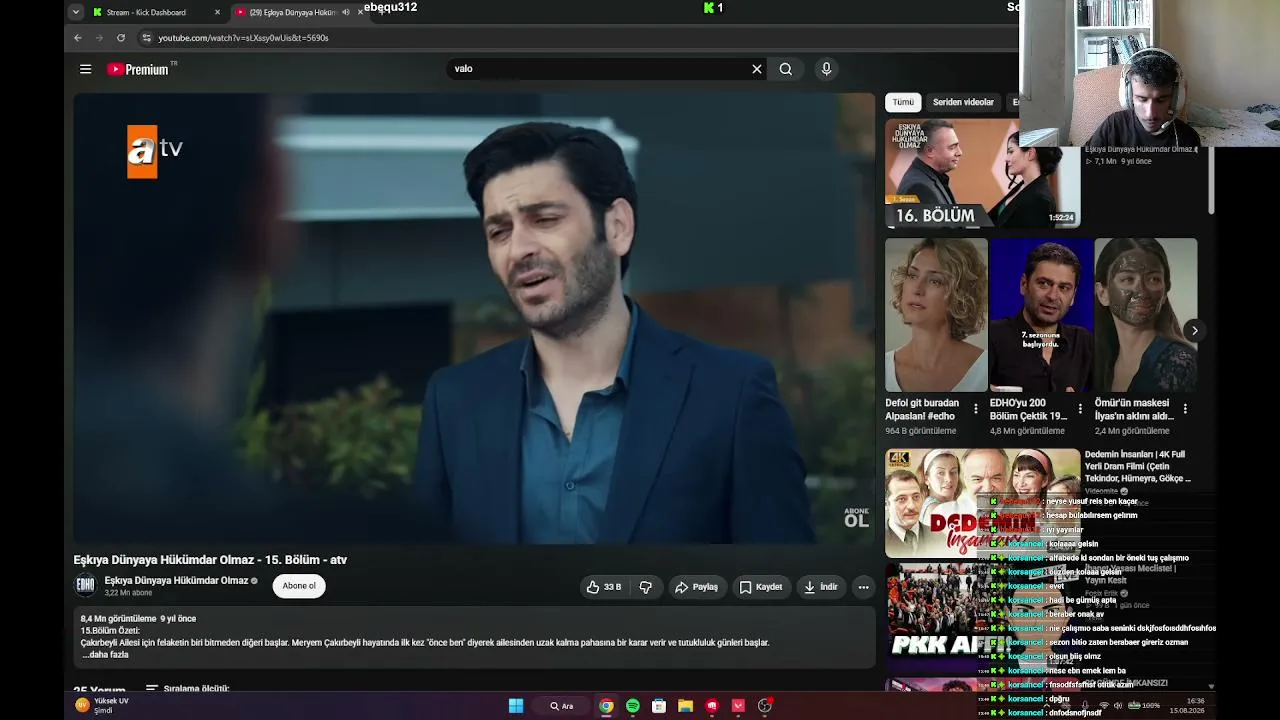The height and width of the screenshot is (720, 1280).
Task: Click the Windows taskbar 'Ara' search box
Action: pos(561,706)
